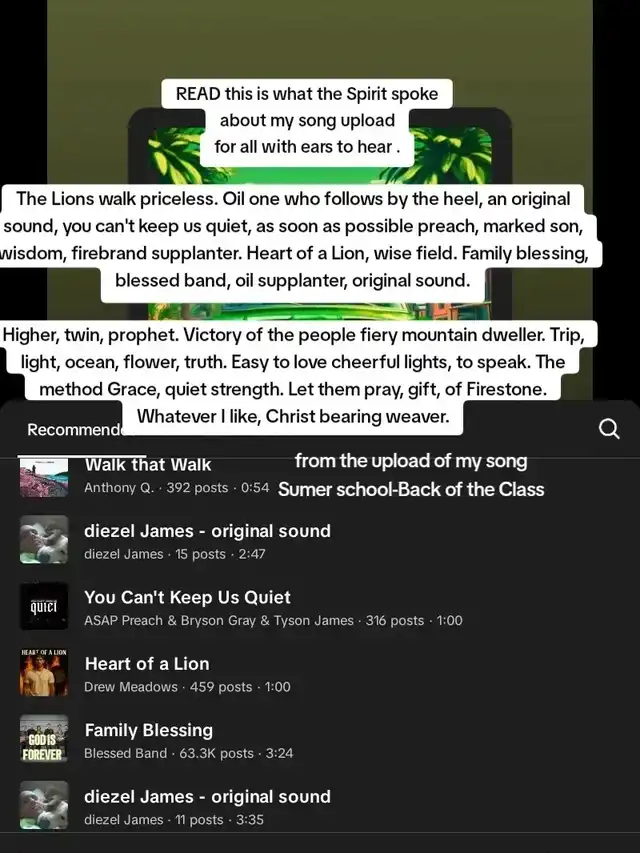640x853 pixels.
Task: Tap the Heart of a Lion album art
Action: click(x=44, y=672)
